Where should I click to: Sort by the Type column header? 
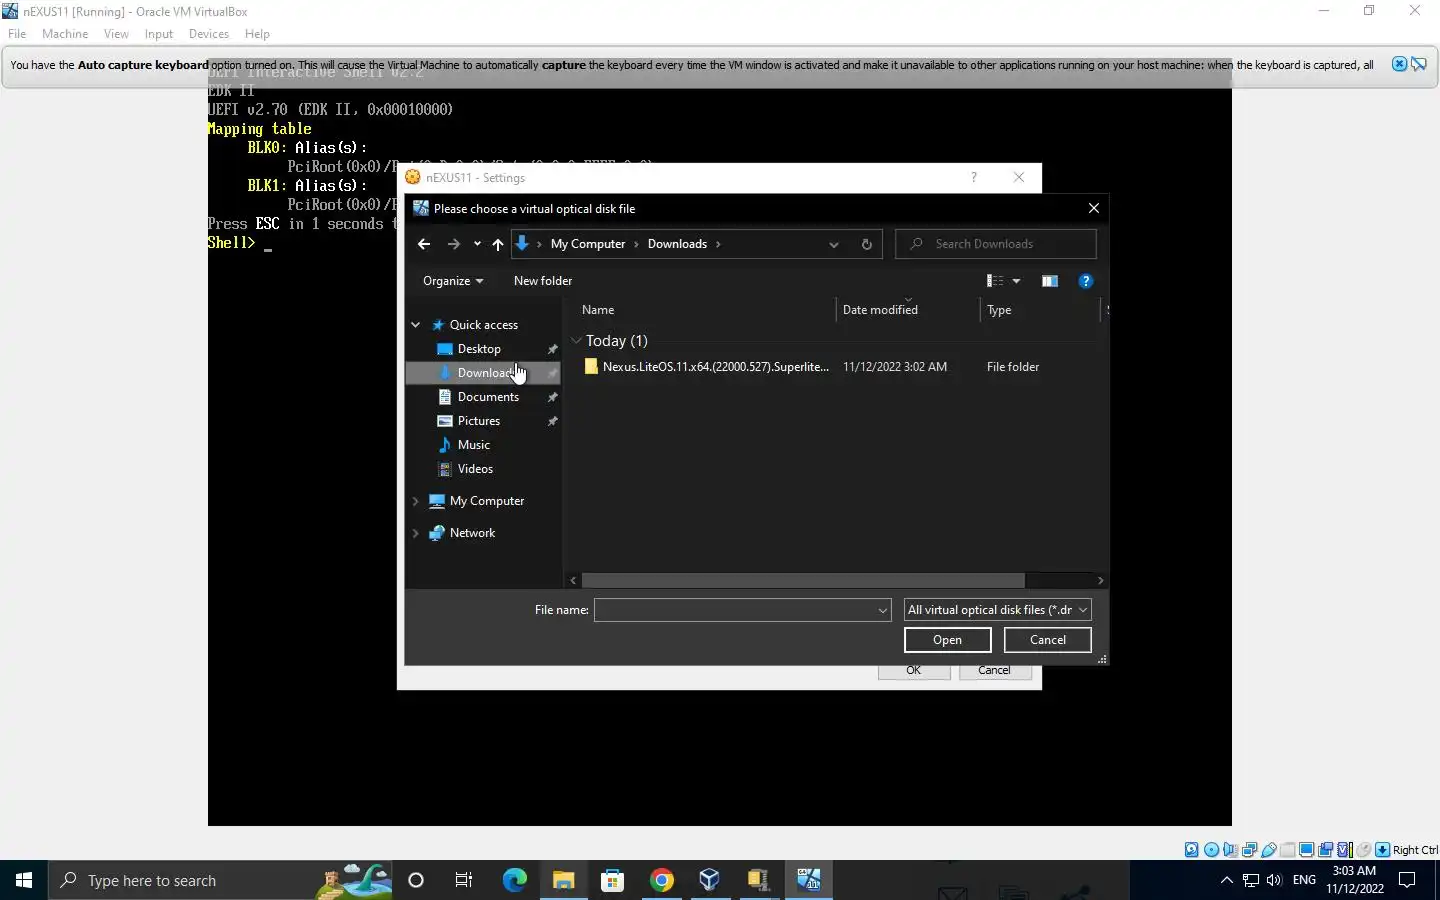(x=999, y=310)
